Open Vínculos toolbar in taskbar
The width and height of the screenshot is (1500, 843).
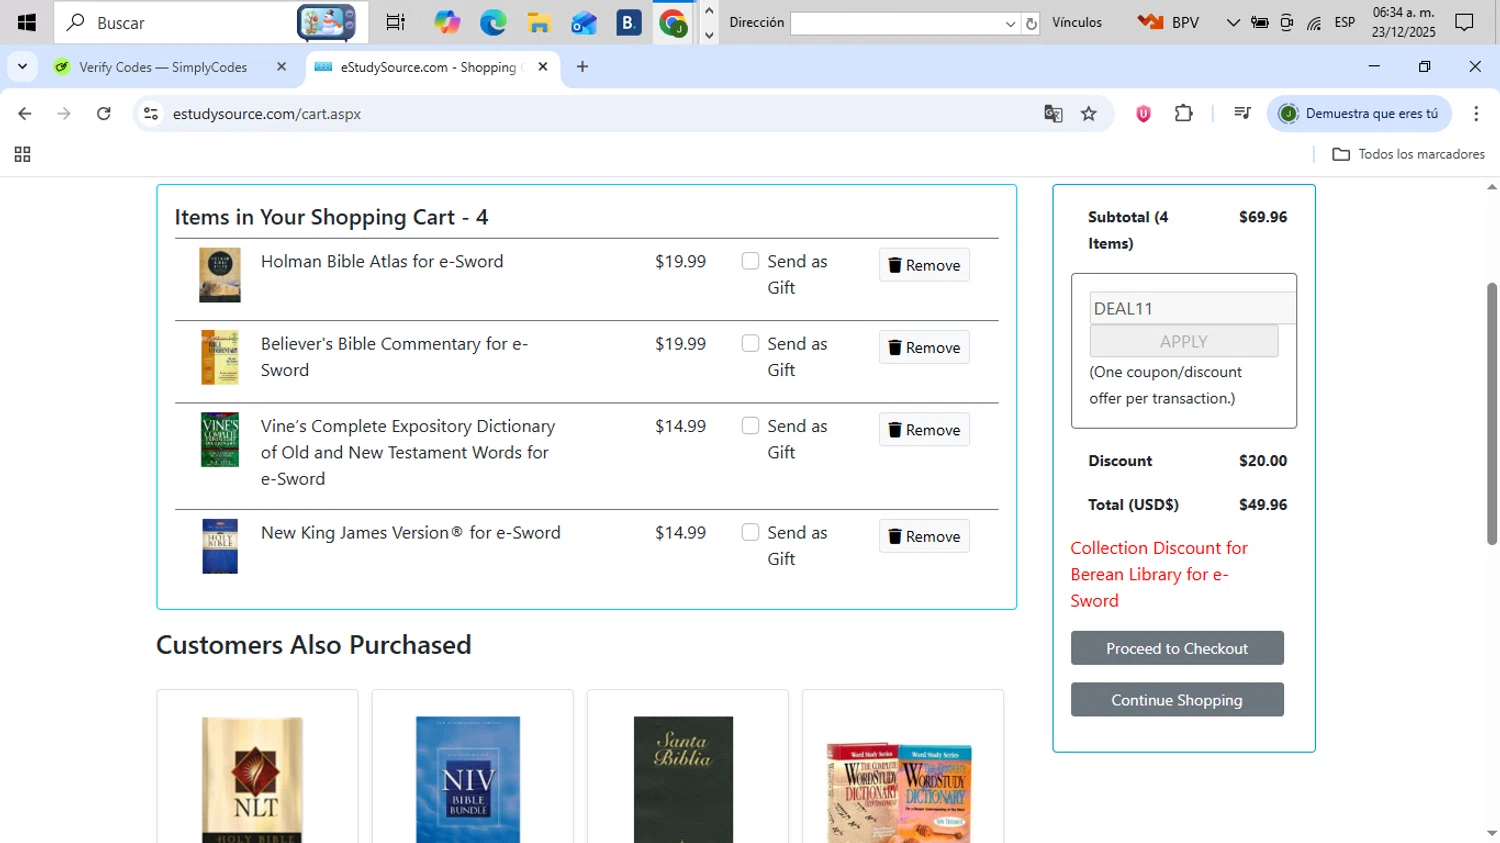pos(1077,22)
